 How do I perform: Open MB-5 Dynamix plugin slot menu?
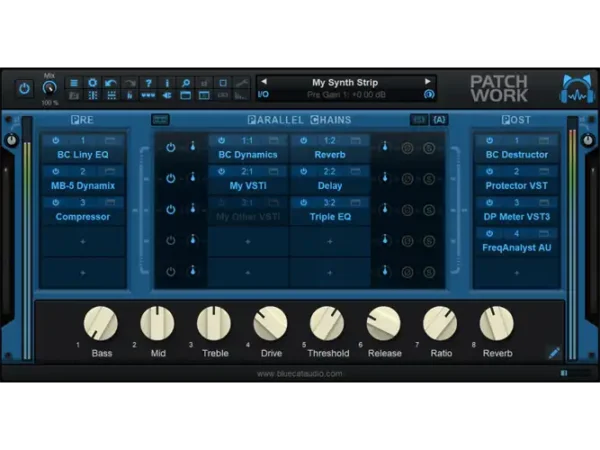click(83, 186)
